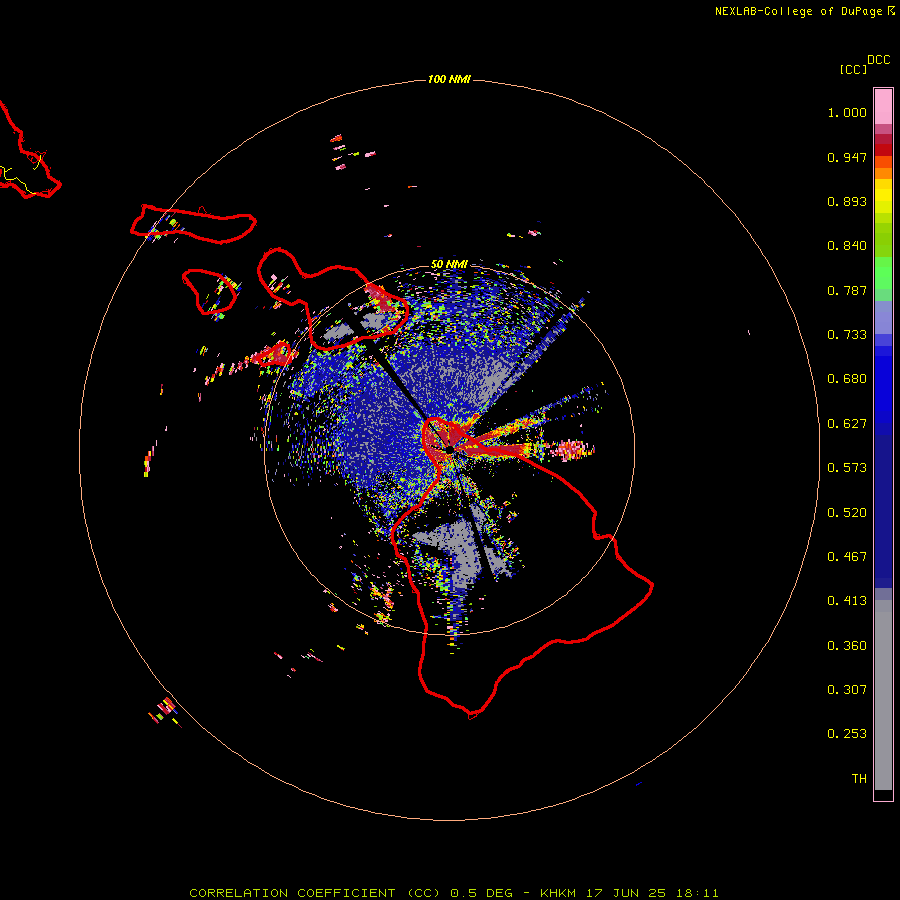
Task: Click the TH threshold label
Action: 859,779
